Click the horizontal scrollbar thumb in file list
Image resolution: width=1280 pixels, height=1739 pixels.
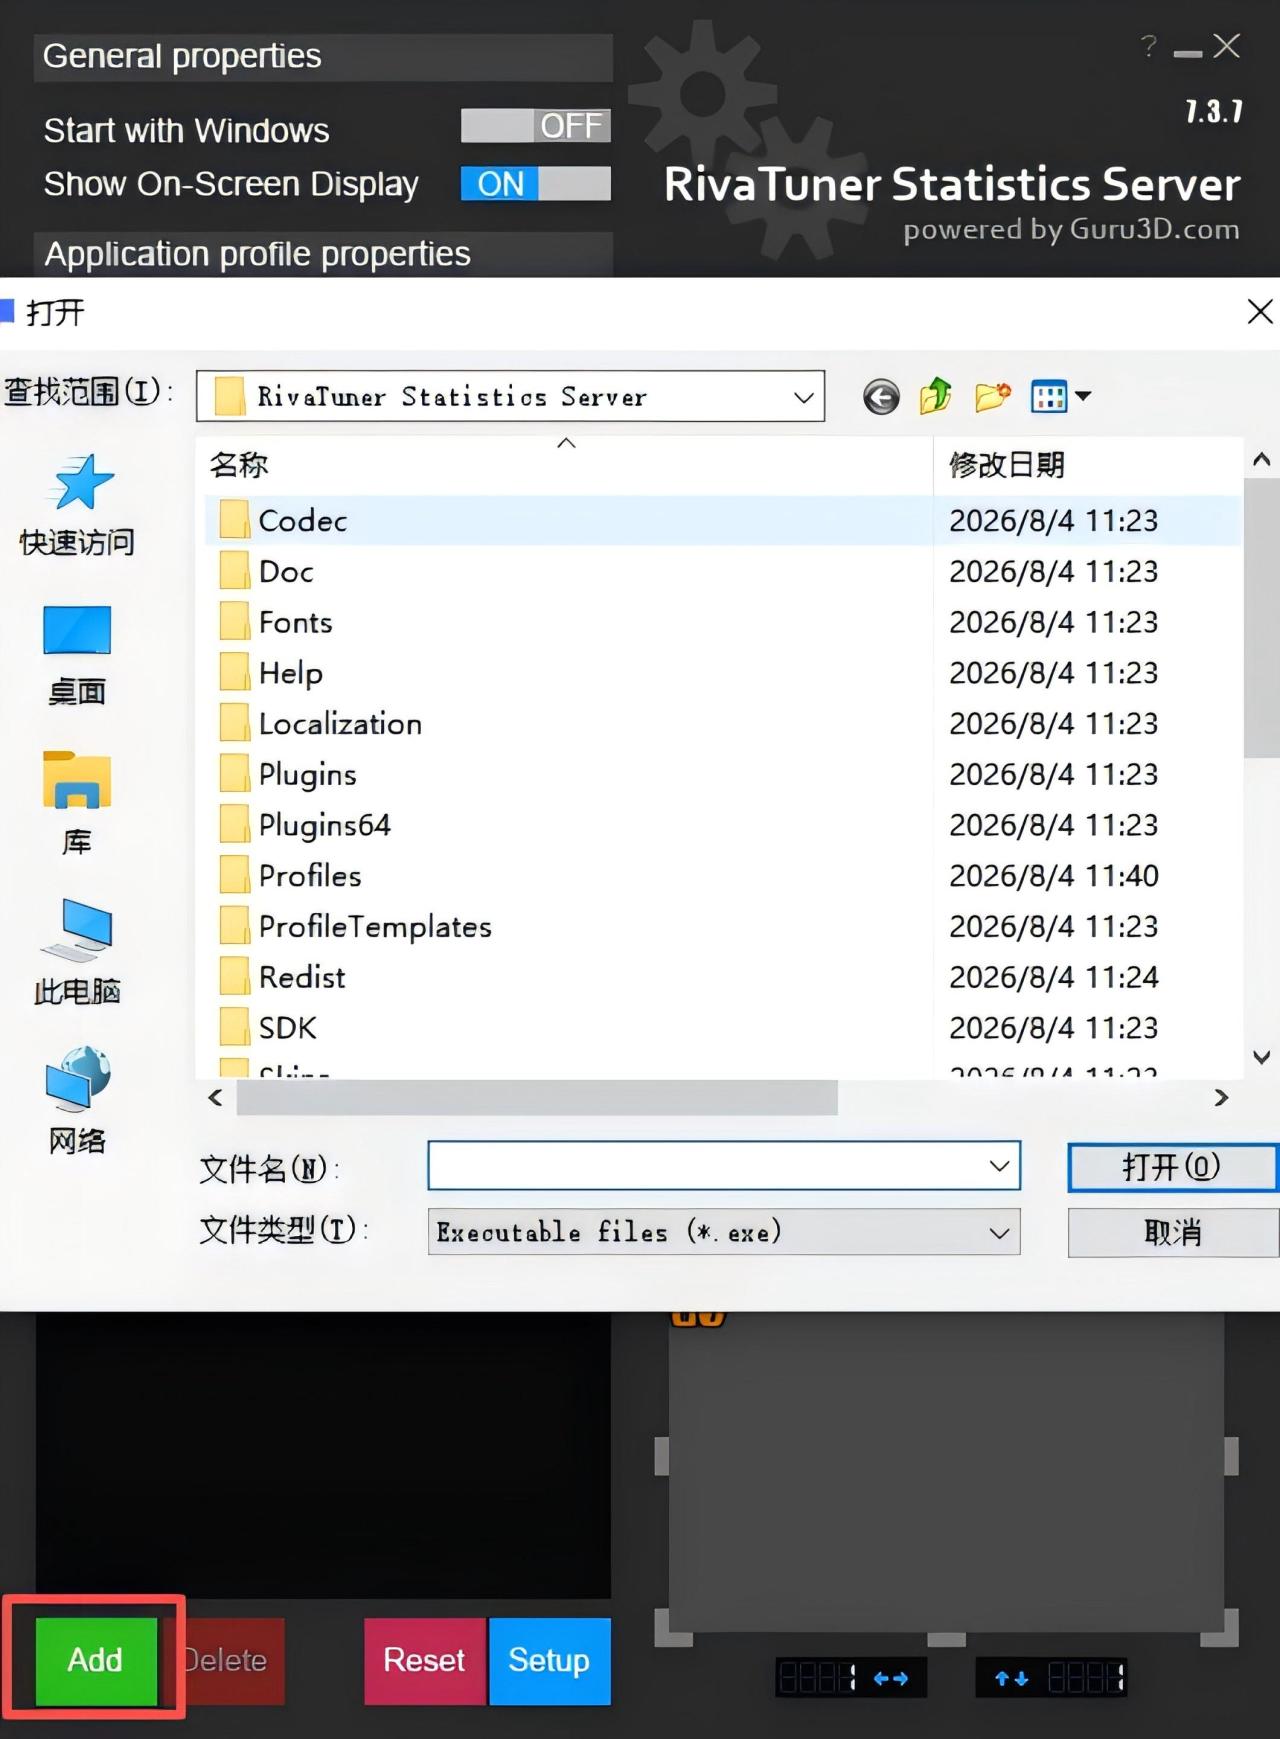click(x=537, y=1097)
